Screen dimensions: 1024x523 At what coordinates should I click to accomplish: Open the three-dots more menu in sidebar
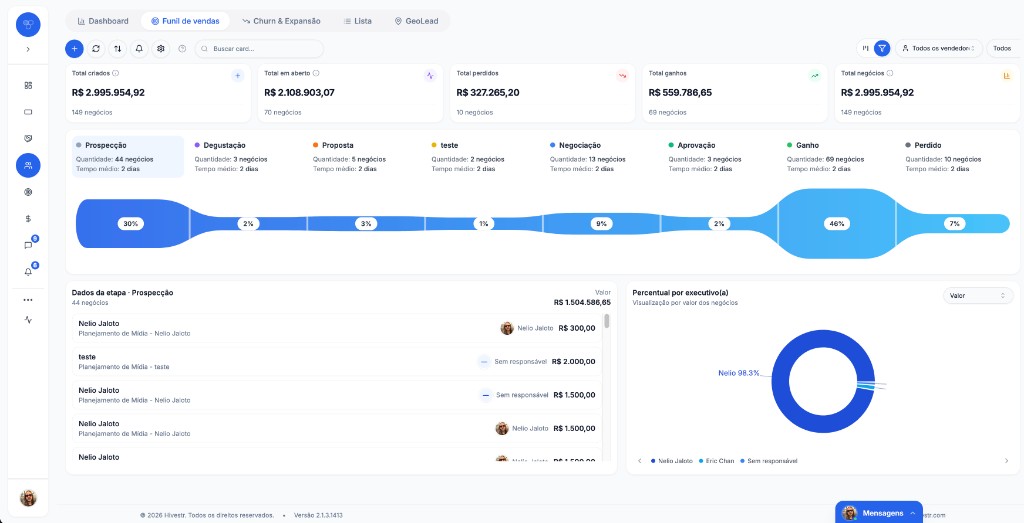coord(28,300)
